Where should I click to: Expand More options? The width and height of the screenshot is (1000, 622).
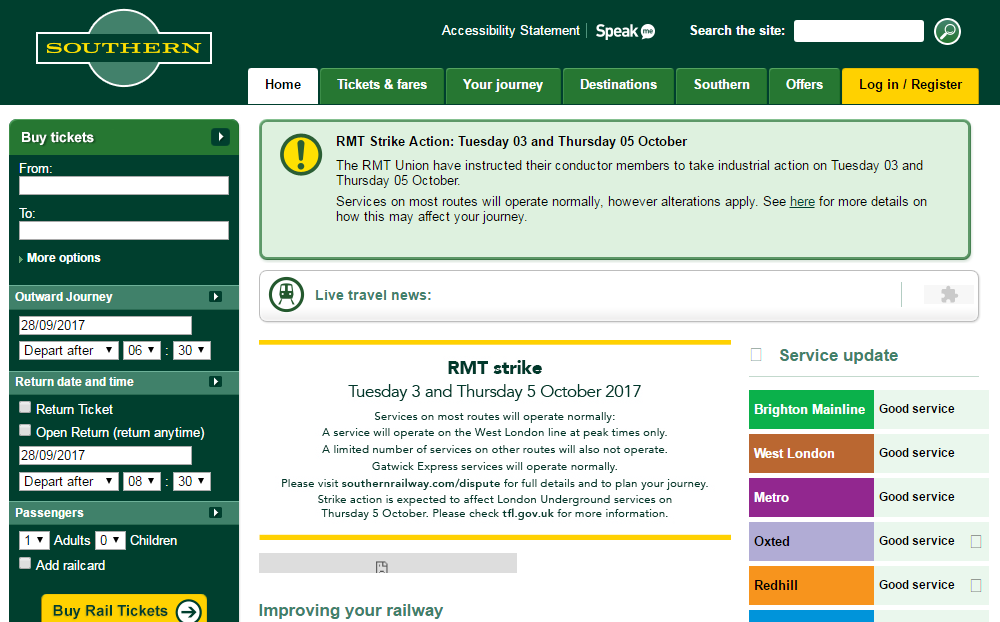63,258
